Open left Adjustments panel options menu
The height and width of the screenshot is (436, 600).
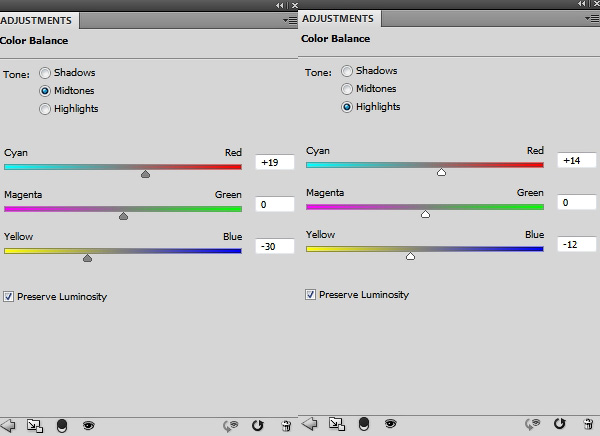[x=290, y=20]
